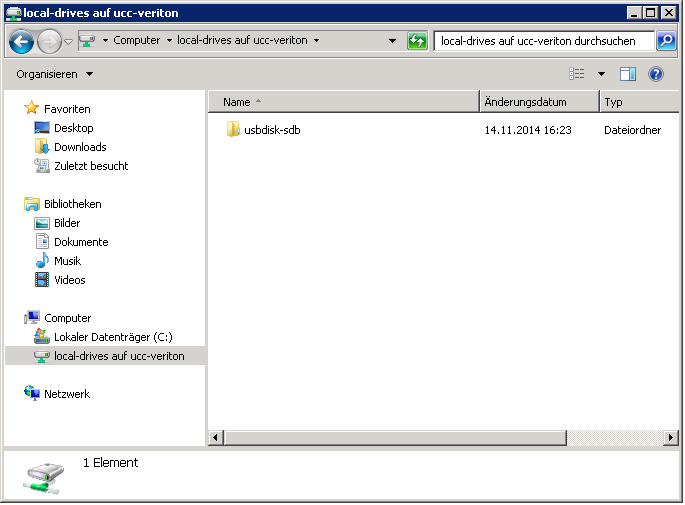
Task: Open the Musik library
Action: point(67,261)
